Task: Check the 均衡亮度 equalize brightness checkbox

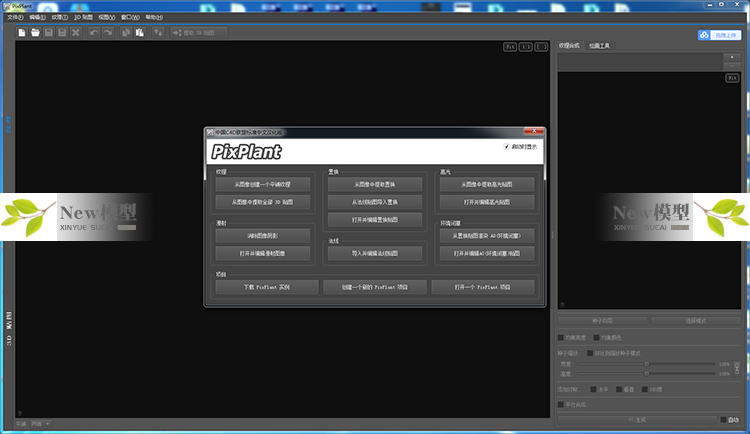Action: 561,337
